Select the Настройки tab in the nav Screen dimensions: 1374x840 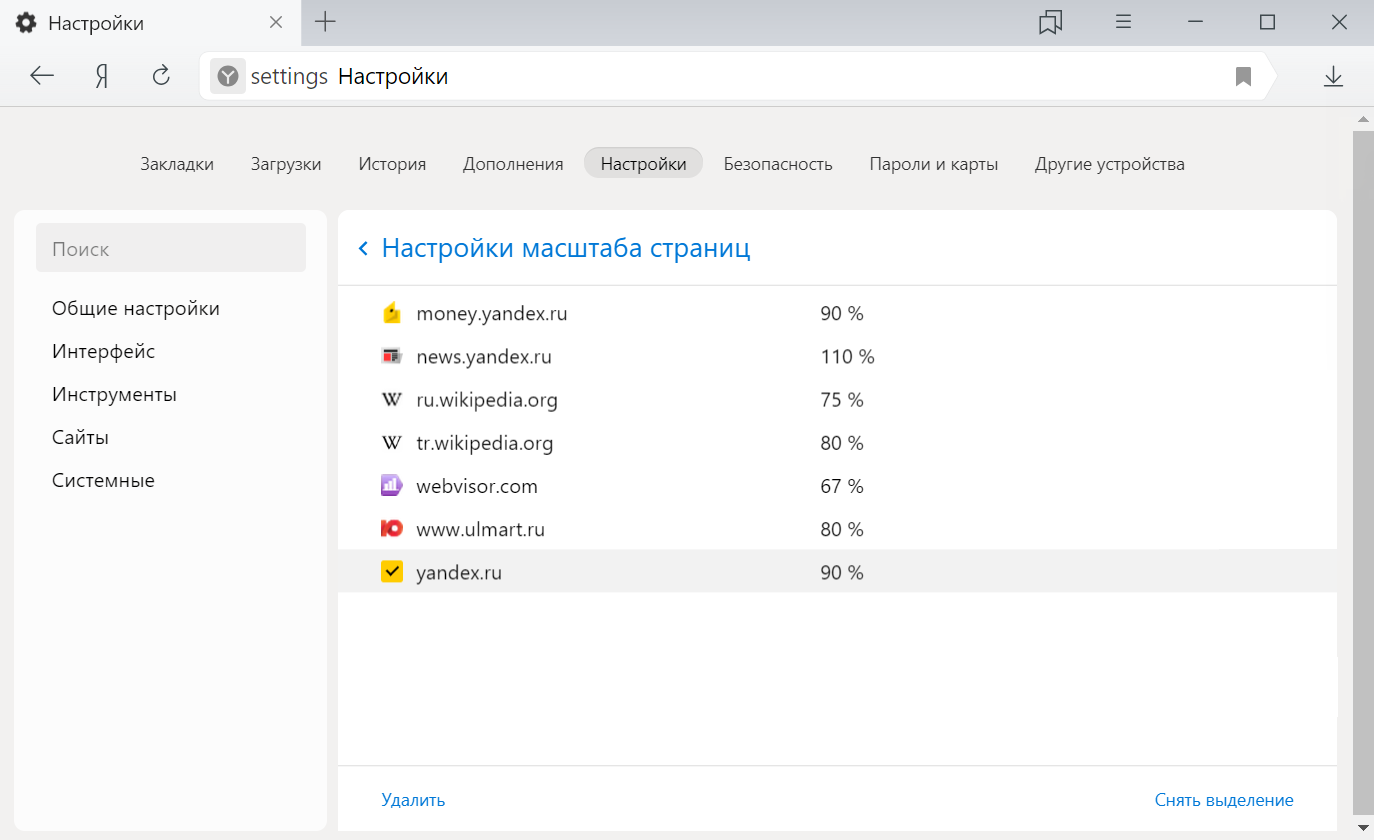[x=643, y=163]
